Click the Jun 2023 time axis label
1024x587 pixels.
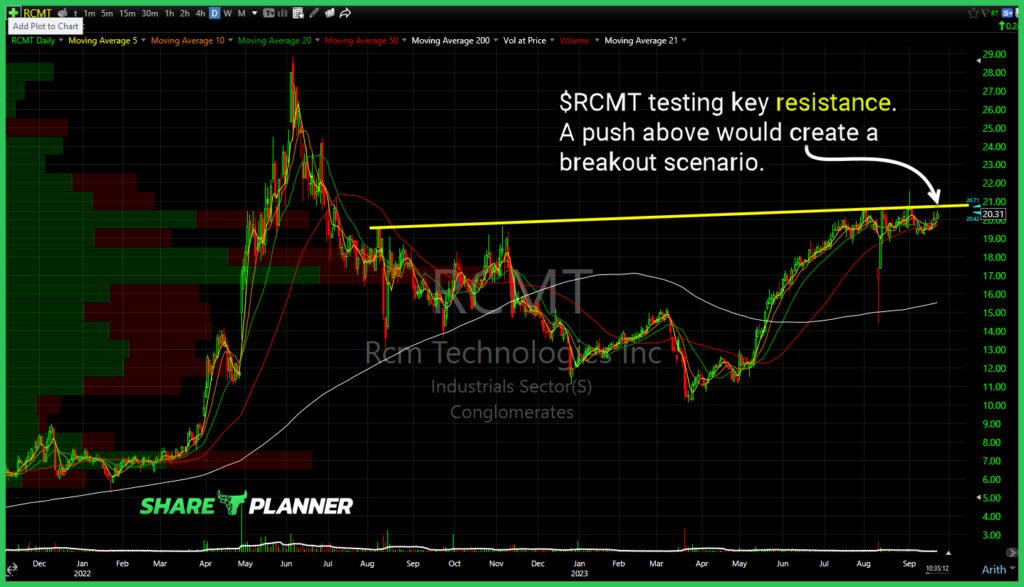782,563
